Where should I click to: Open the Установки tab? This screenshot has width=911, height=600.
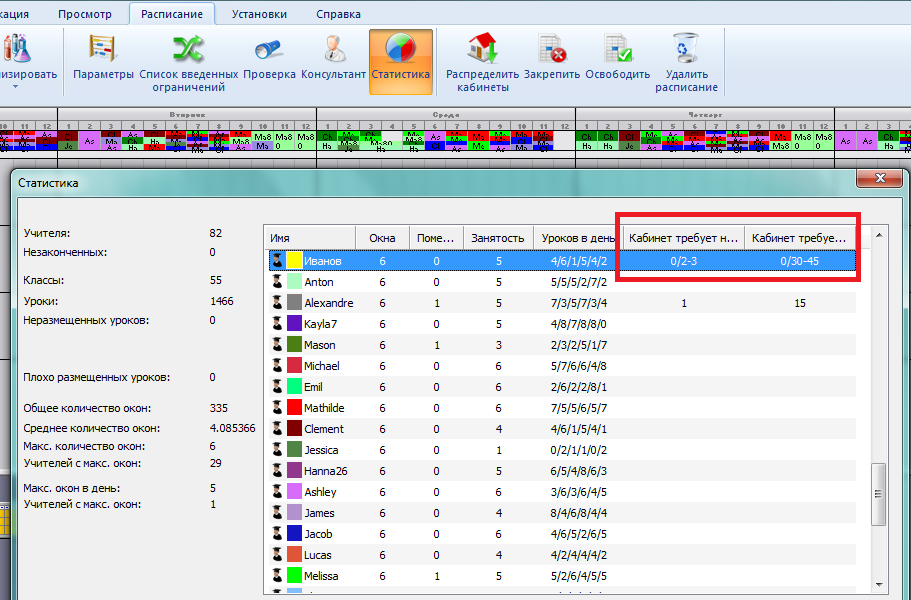[259, 14]
